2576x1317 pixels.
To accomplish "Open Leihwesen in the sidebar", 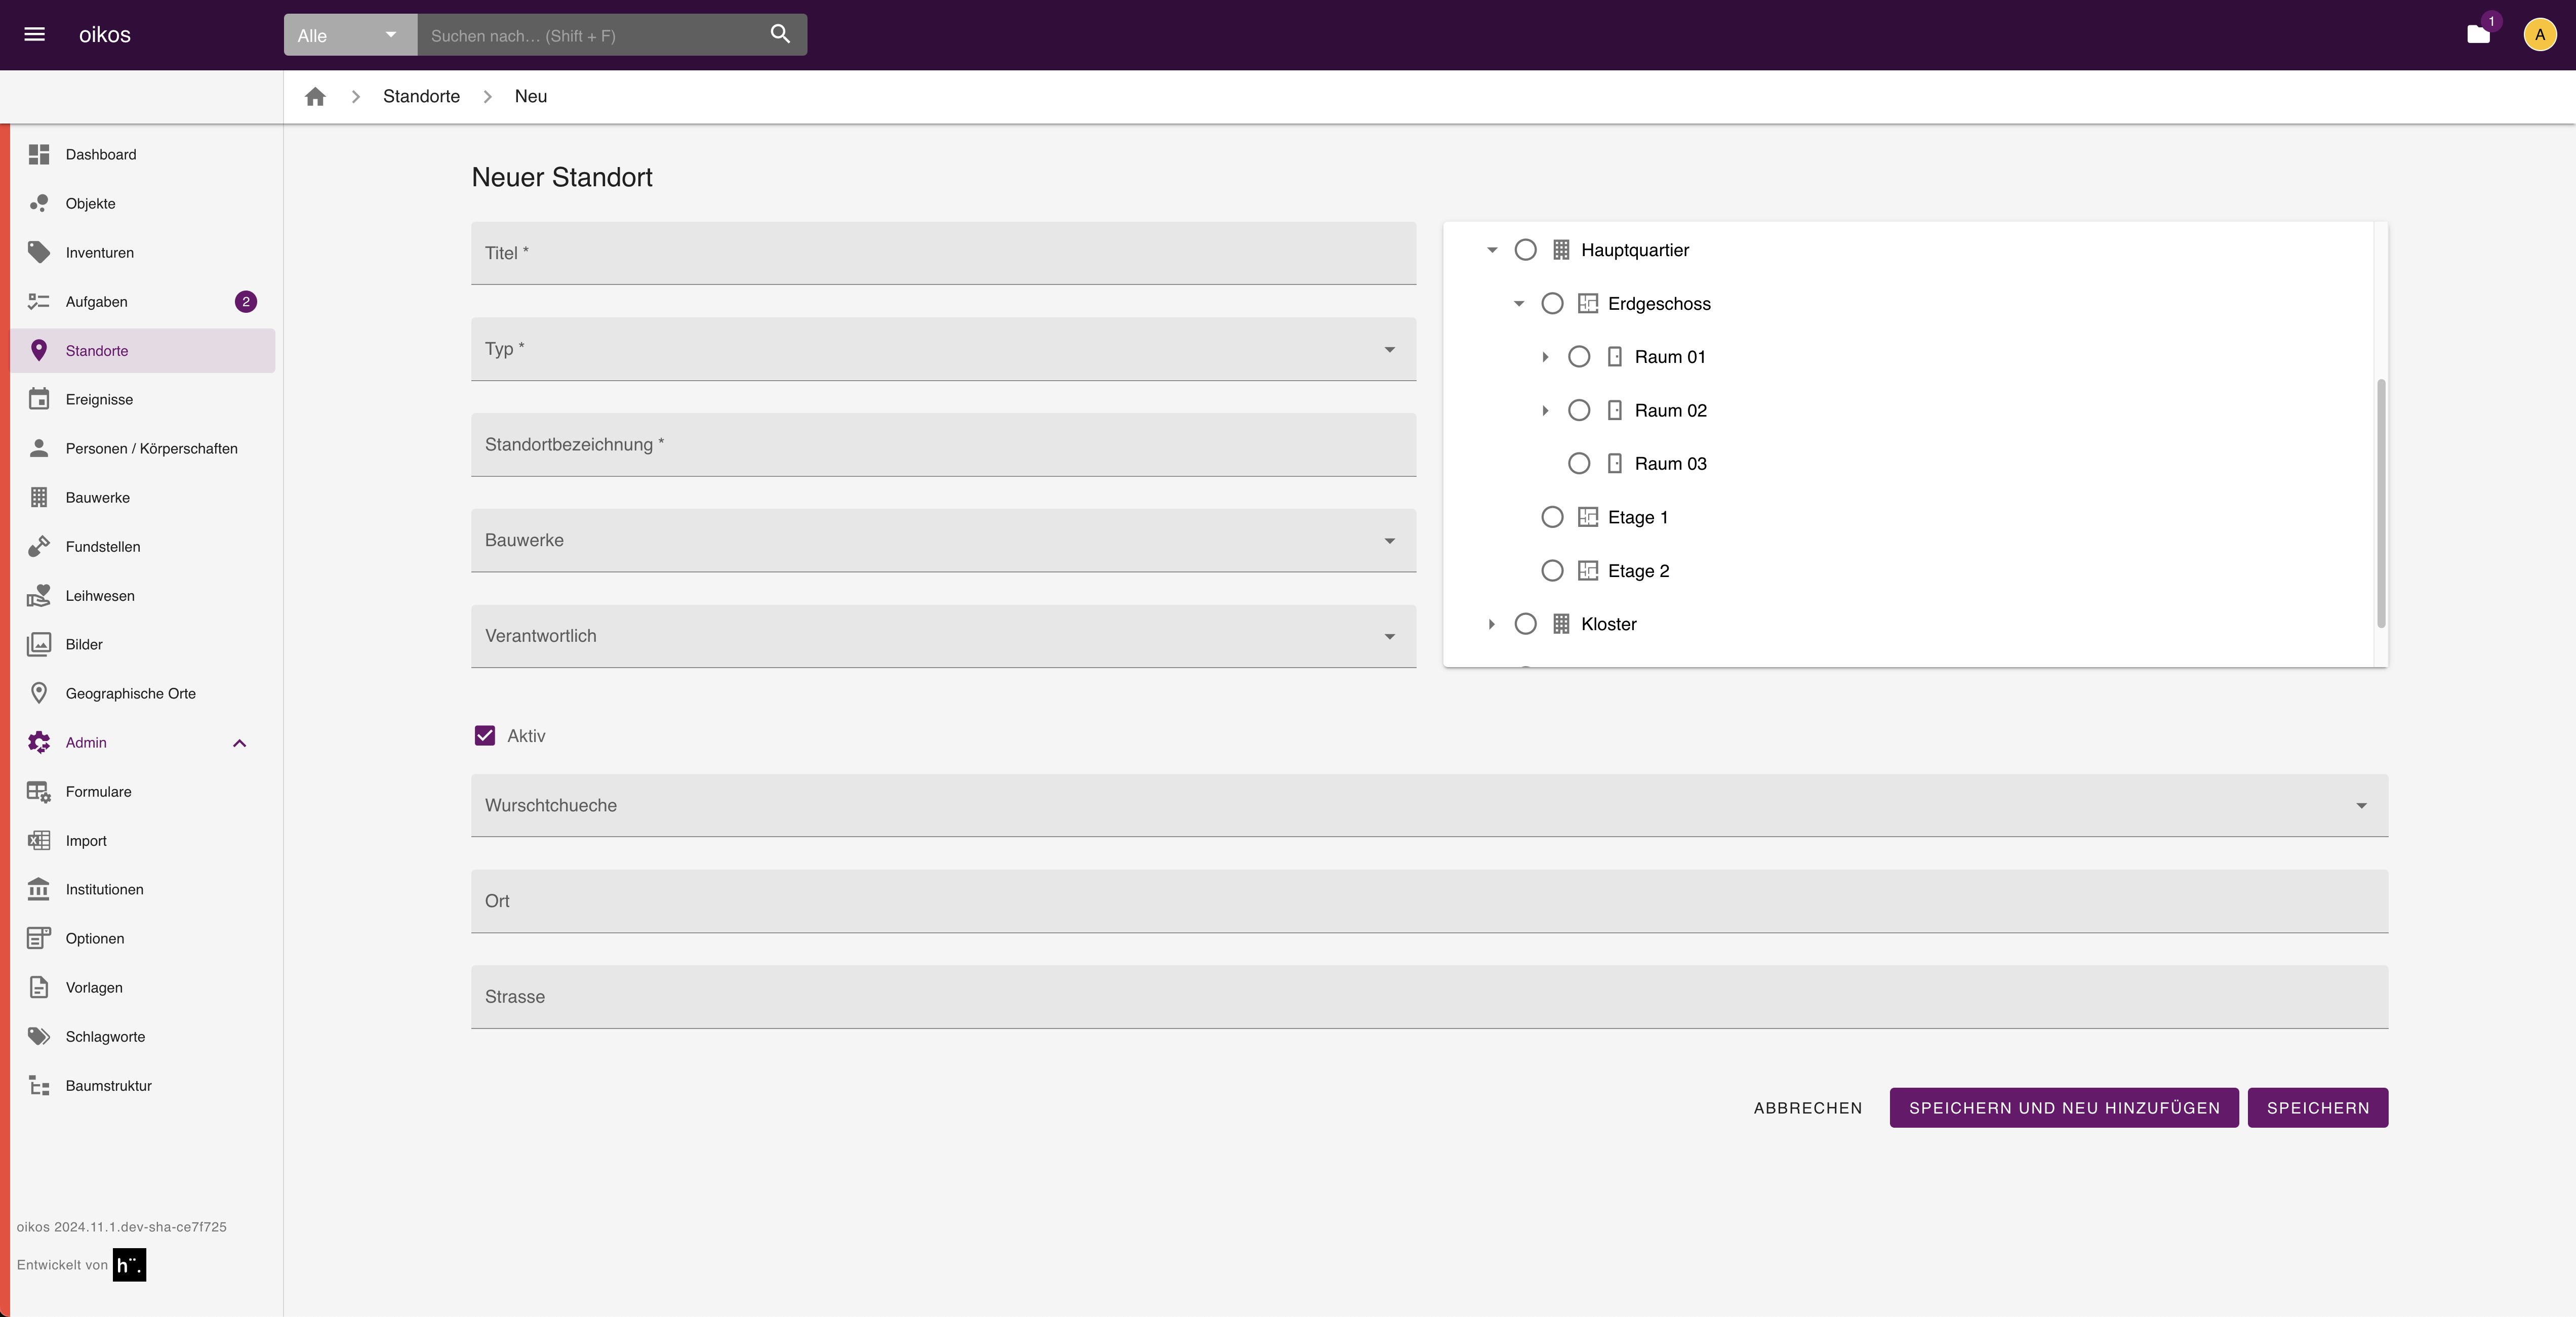I will 142,595.
